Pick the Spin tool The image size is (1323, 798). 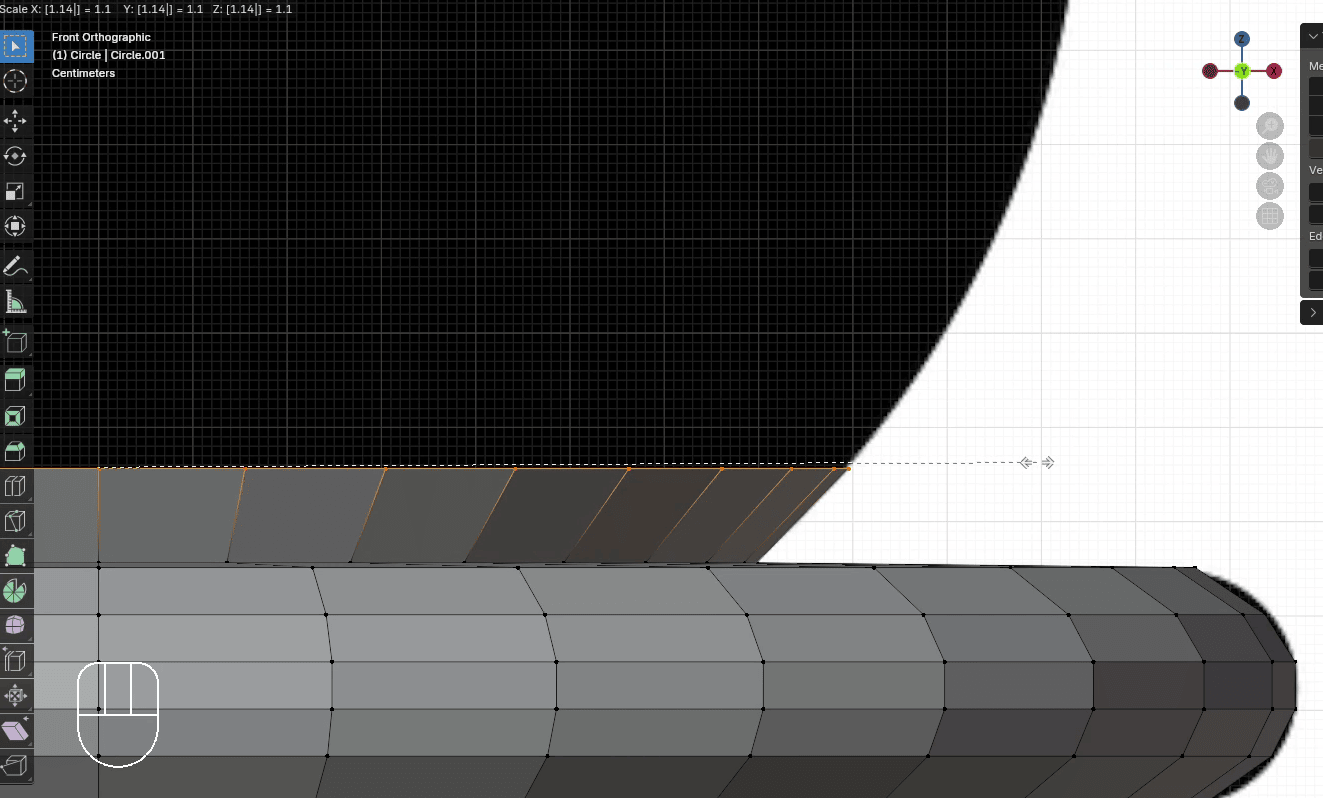click(15, 591)
